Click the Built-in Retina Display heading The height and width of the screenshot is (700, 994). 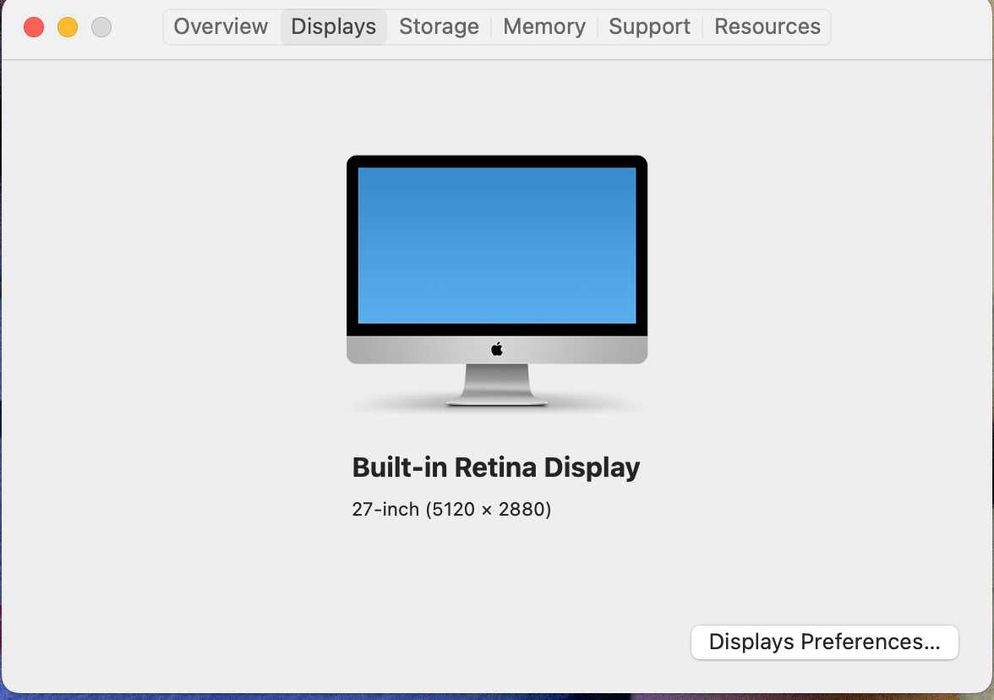pyautogui.click(x=496, y=467)
